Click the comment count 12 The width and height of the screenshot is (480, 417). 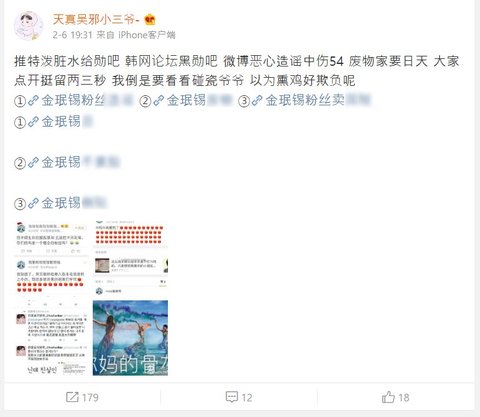[x=247, y=397]
